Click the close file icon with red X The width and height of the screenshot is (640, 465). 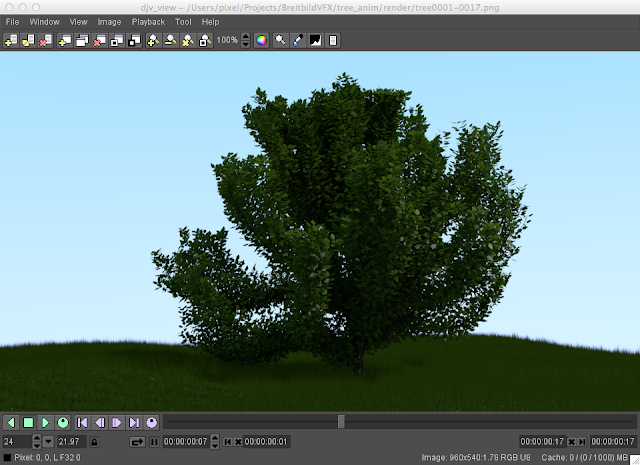point(45,40)
